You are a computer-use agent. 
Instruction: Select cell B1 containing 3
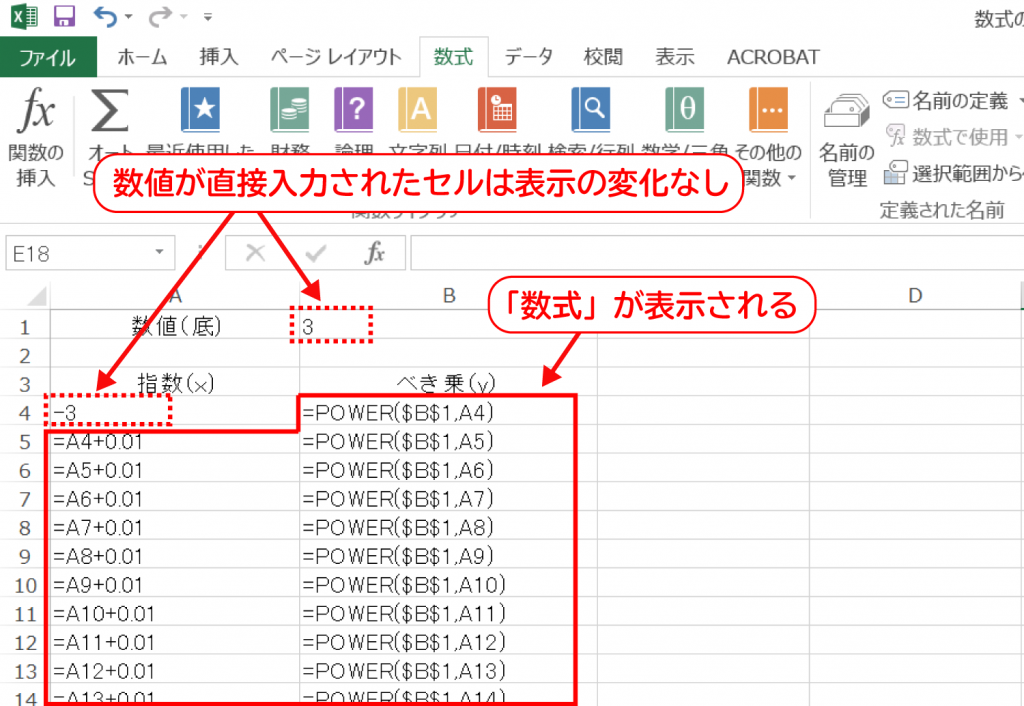click(448, 325)
